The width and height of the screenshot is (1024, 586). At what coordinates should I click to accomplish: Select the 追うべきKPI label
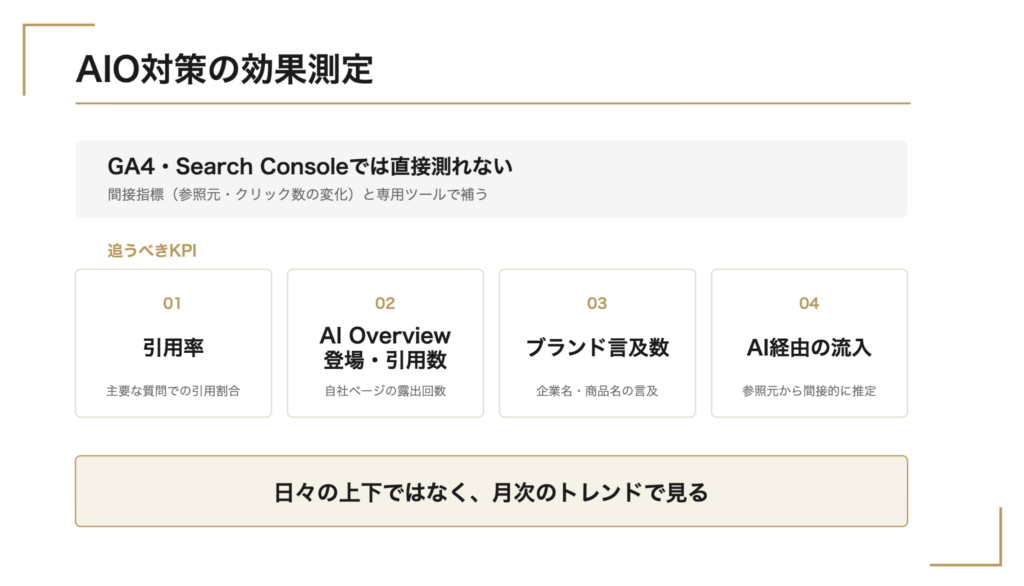152,250
